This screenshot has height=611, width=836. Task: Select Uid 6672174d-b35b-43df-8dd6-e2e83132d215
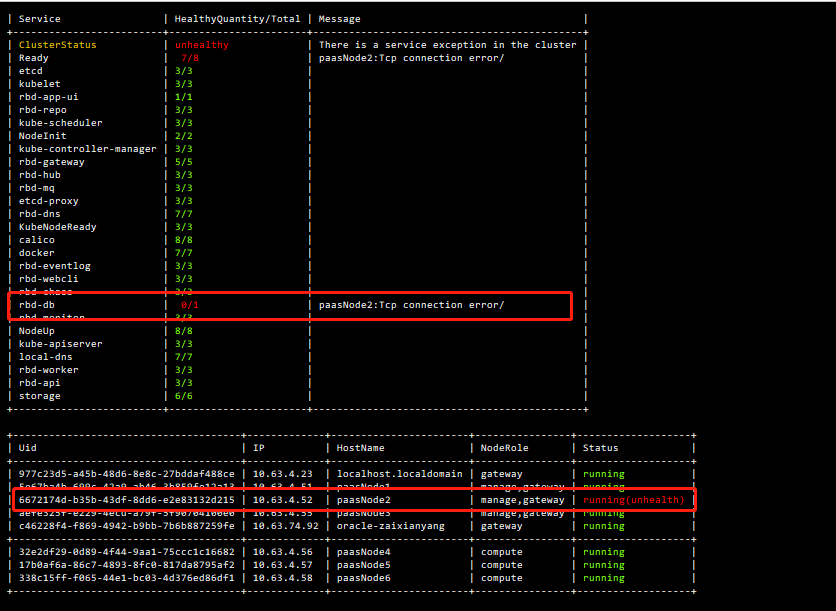click(126, 500)
